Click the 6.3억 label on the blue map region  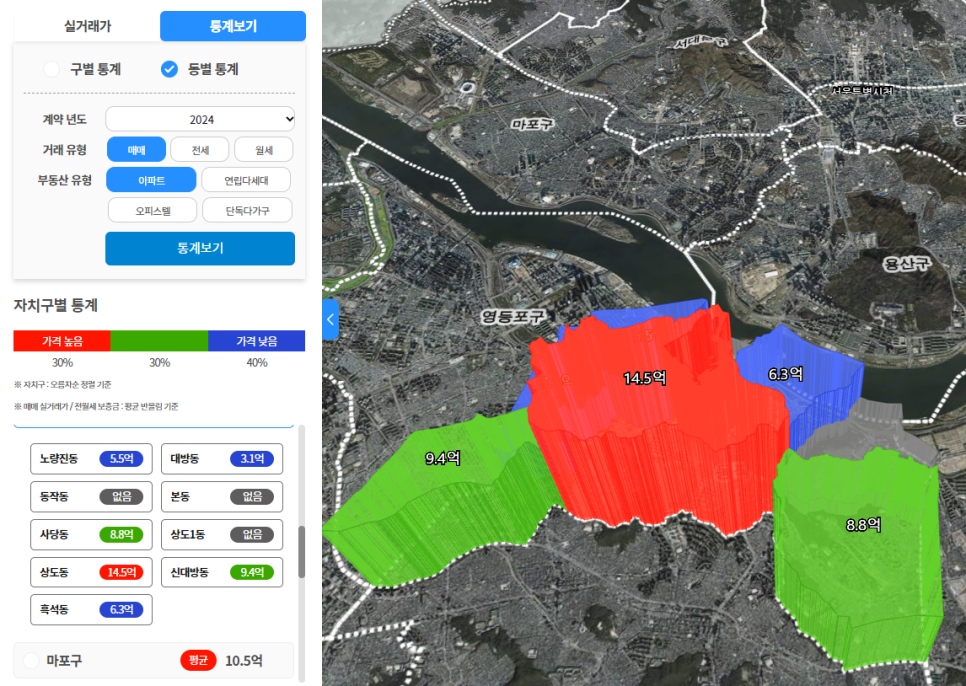[x=785, y=374]
